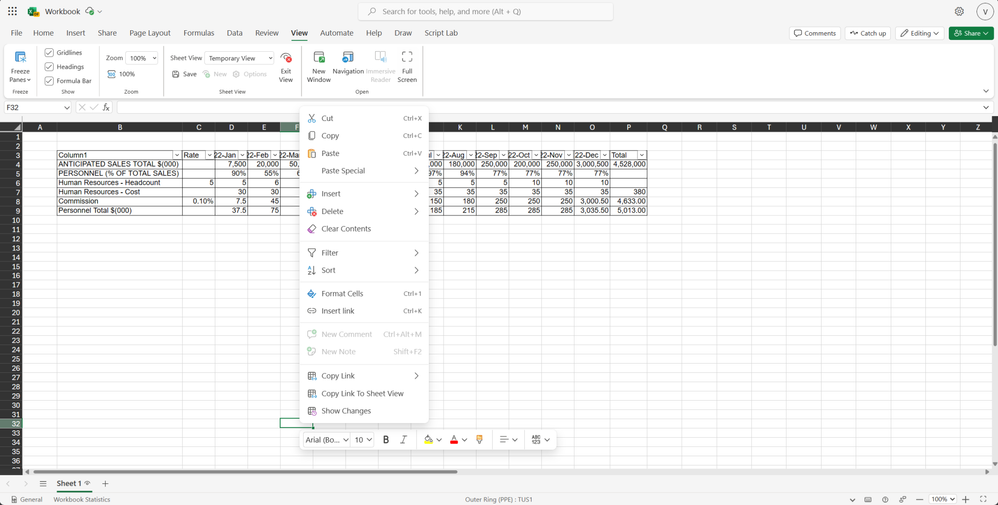Toggle the Gridlines checkbox
Image resolution: width=998 pixels, height=505 pixels.
(49, 52)
